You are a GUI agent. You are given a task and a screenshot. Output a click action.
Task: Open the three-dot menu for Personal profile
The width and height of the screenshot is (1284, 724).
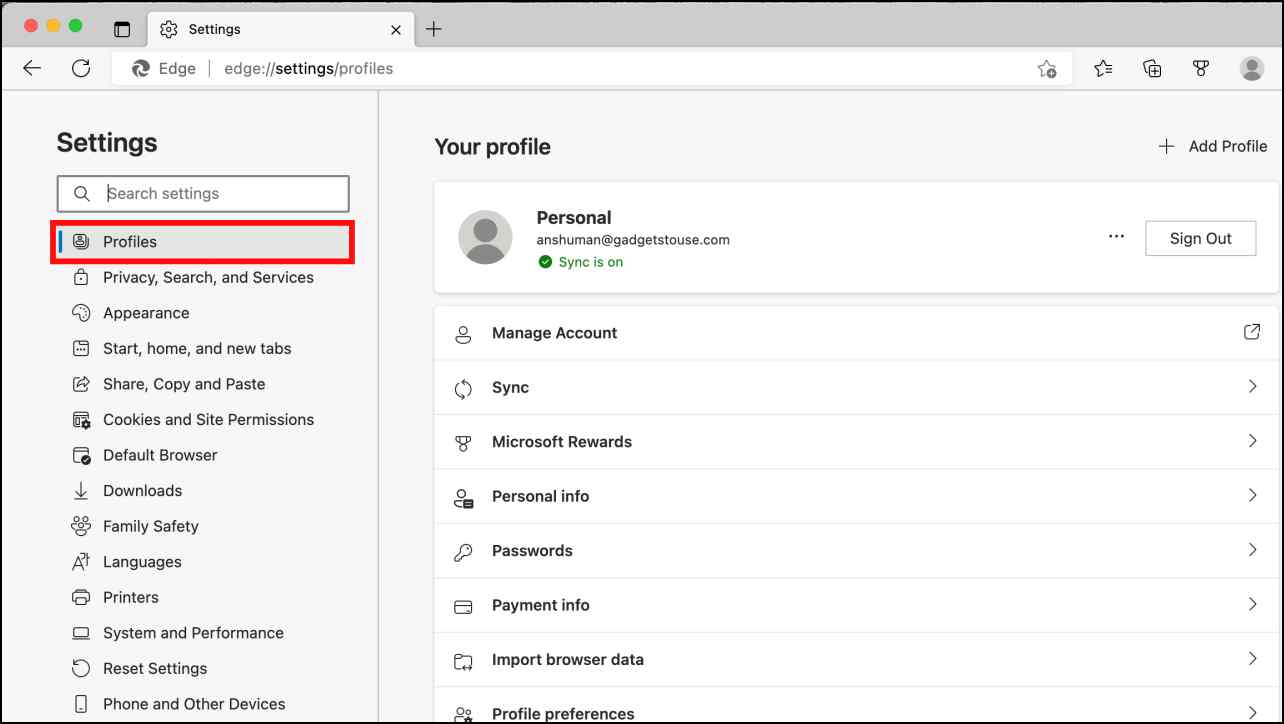pyautogui.click(x=1116, y=238)
